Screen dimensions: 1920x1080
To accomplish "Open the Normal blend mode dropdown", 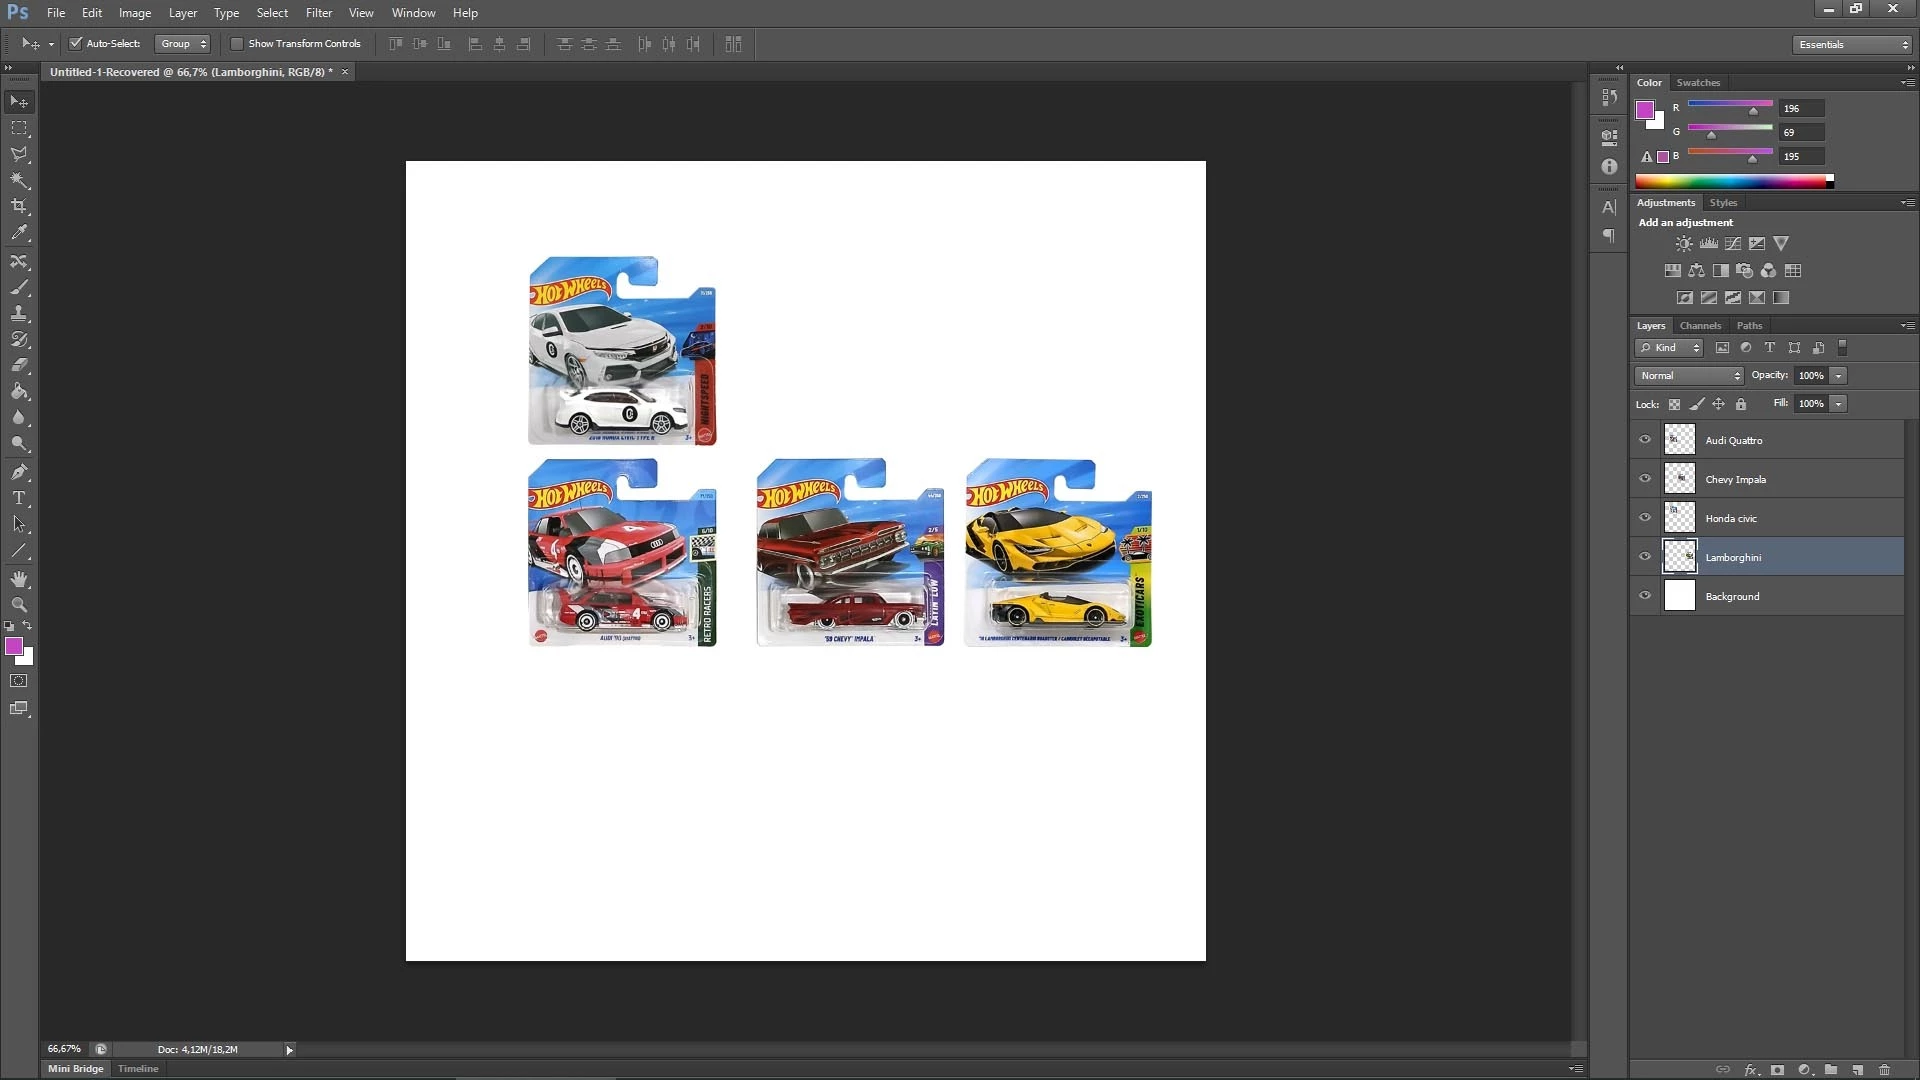I will (x=1689, y=376).
